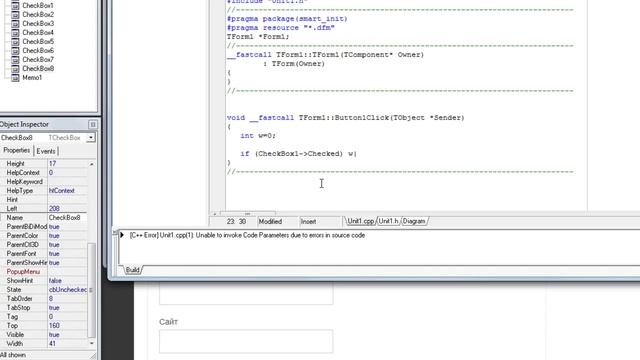Switch to the Properties tab

(x=16, y=151)
